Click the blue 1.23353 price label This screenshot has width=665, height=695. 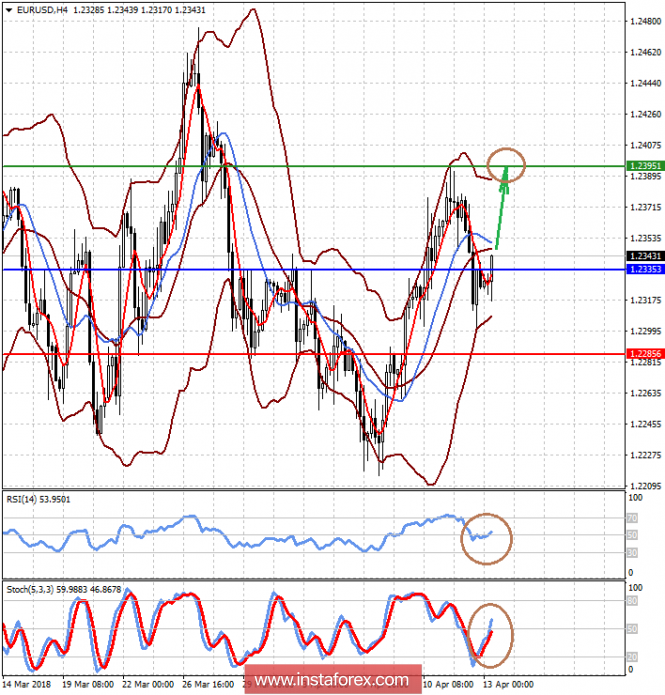645,269
